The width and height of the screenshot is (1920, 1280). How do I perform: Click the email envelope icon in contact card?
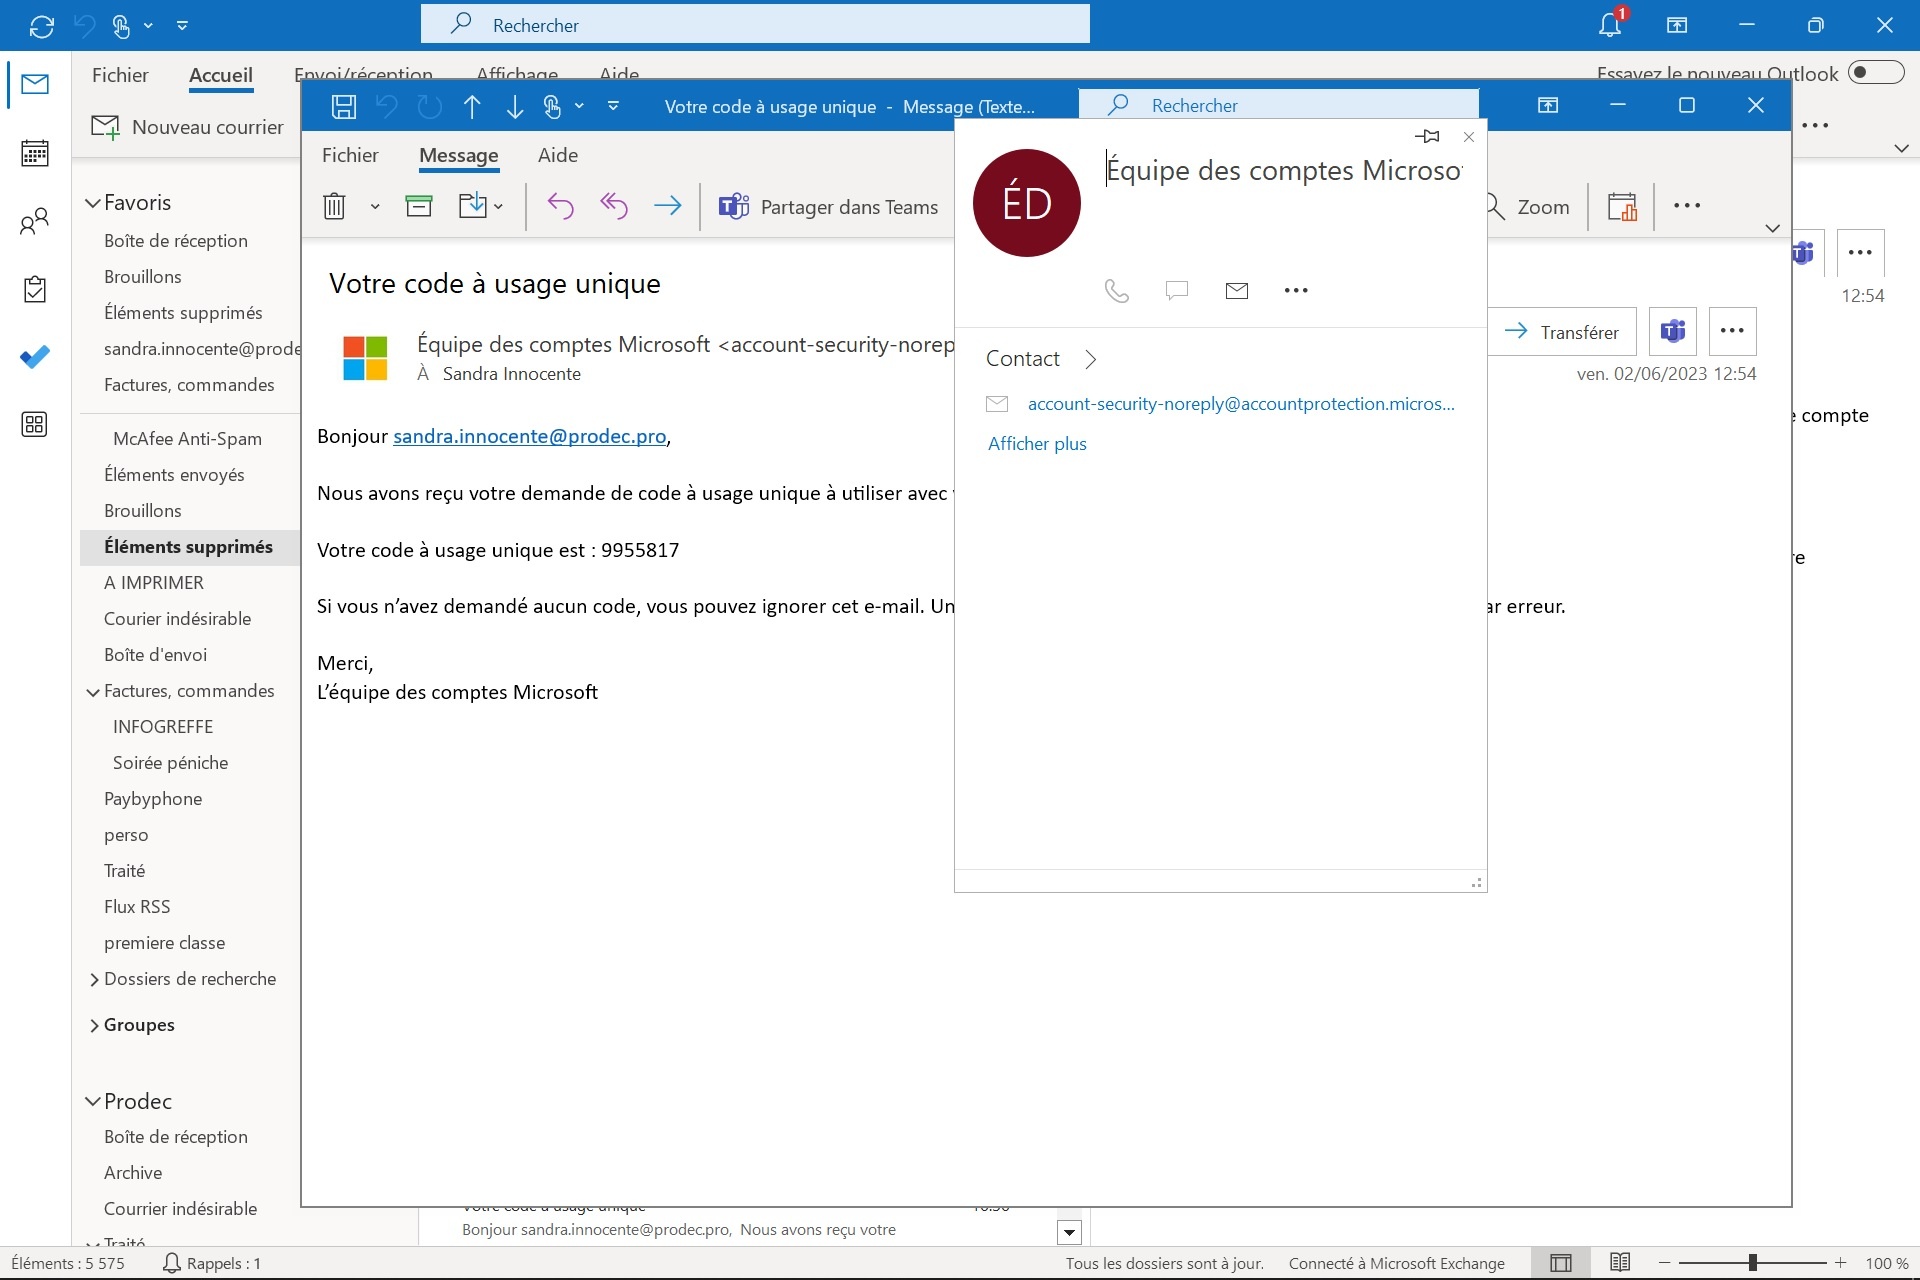tap(1236, 290)
